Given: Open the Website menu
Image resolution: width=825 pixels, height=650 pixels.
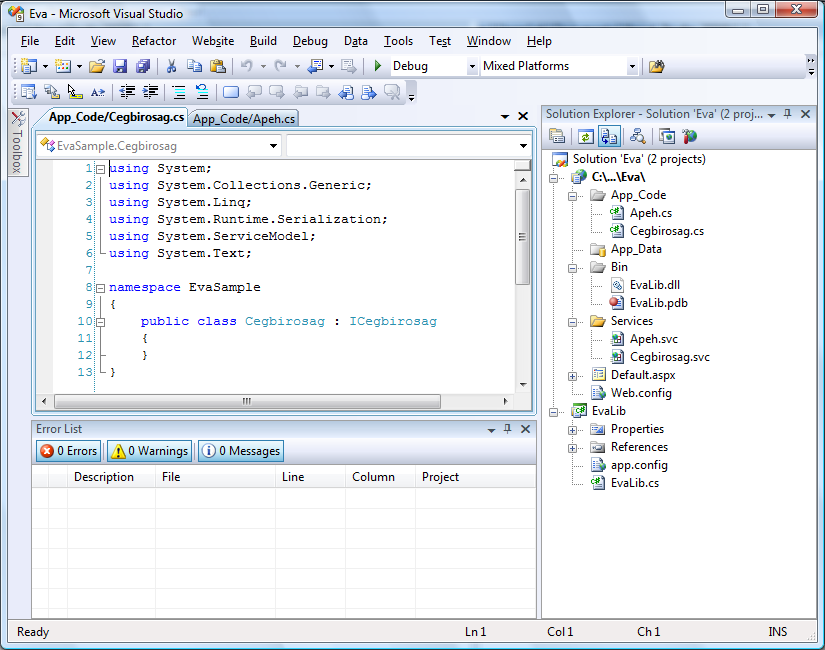Looking at the screenshot, I should click(x=213, y=41).
